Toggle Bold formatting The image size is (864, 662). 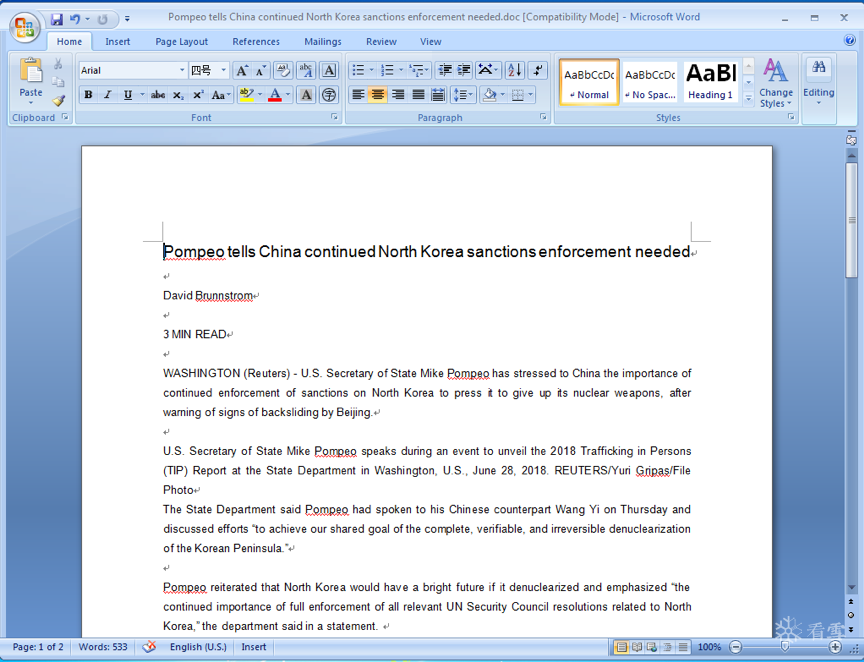coord(88,95)
